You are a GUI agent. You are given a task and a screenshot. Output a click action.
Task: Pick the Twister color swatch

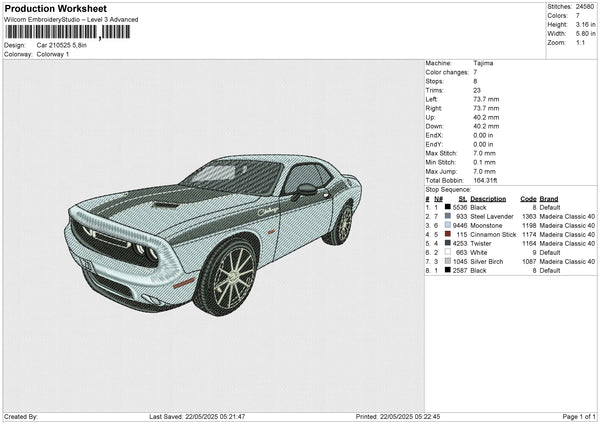point(447,243)
